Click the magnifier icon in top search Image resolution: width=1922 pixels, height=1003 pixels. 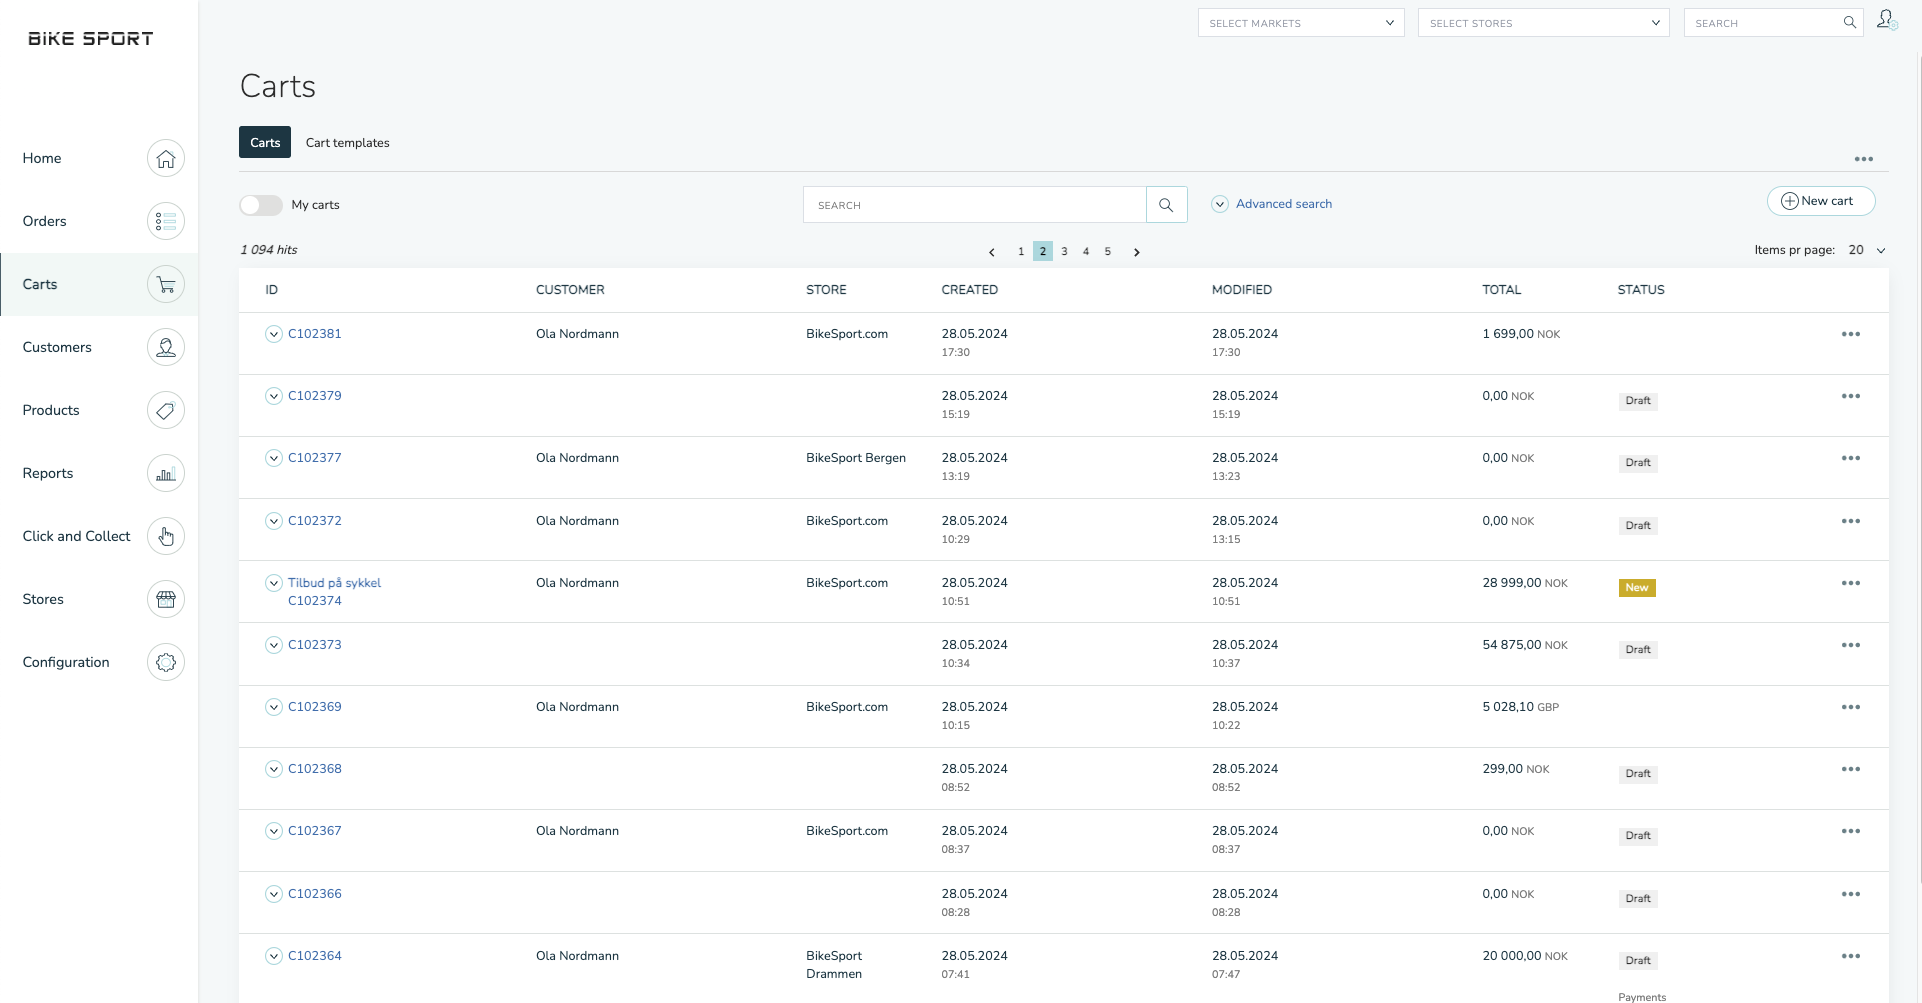(1849, 22)
